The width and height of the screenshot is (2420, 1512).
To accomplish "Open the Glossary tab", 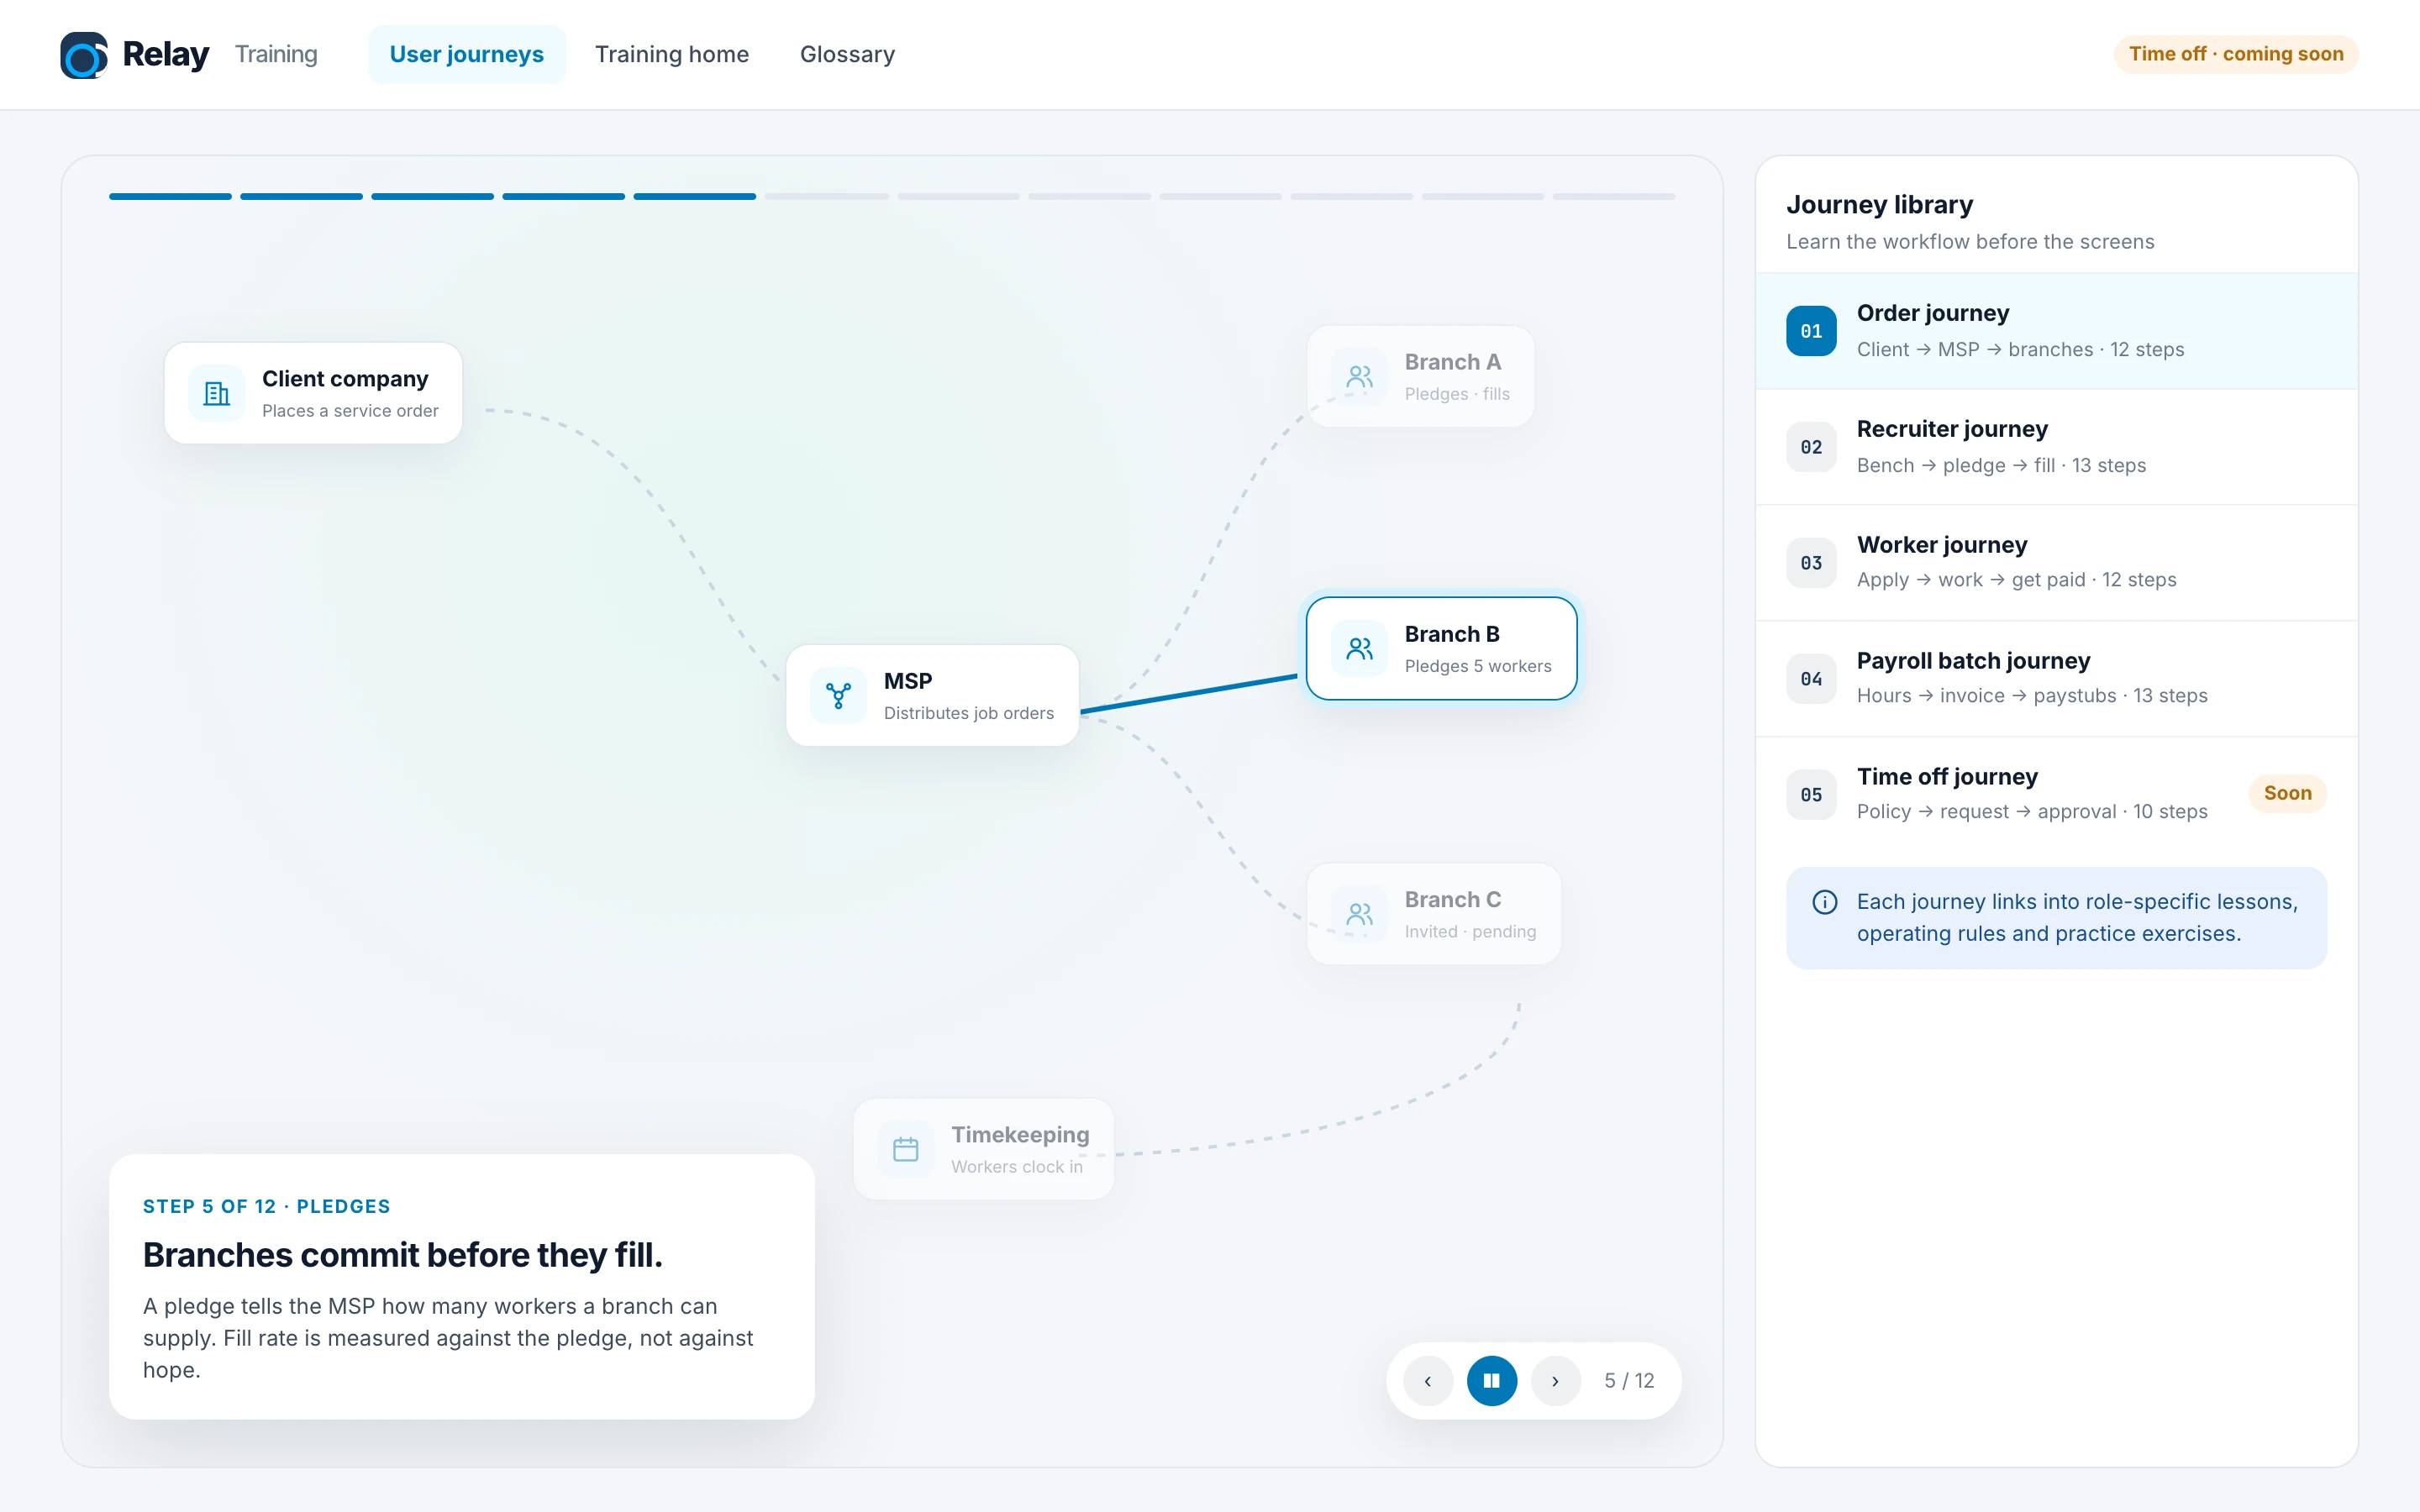I will pos(847,54).
